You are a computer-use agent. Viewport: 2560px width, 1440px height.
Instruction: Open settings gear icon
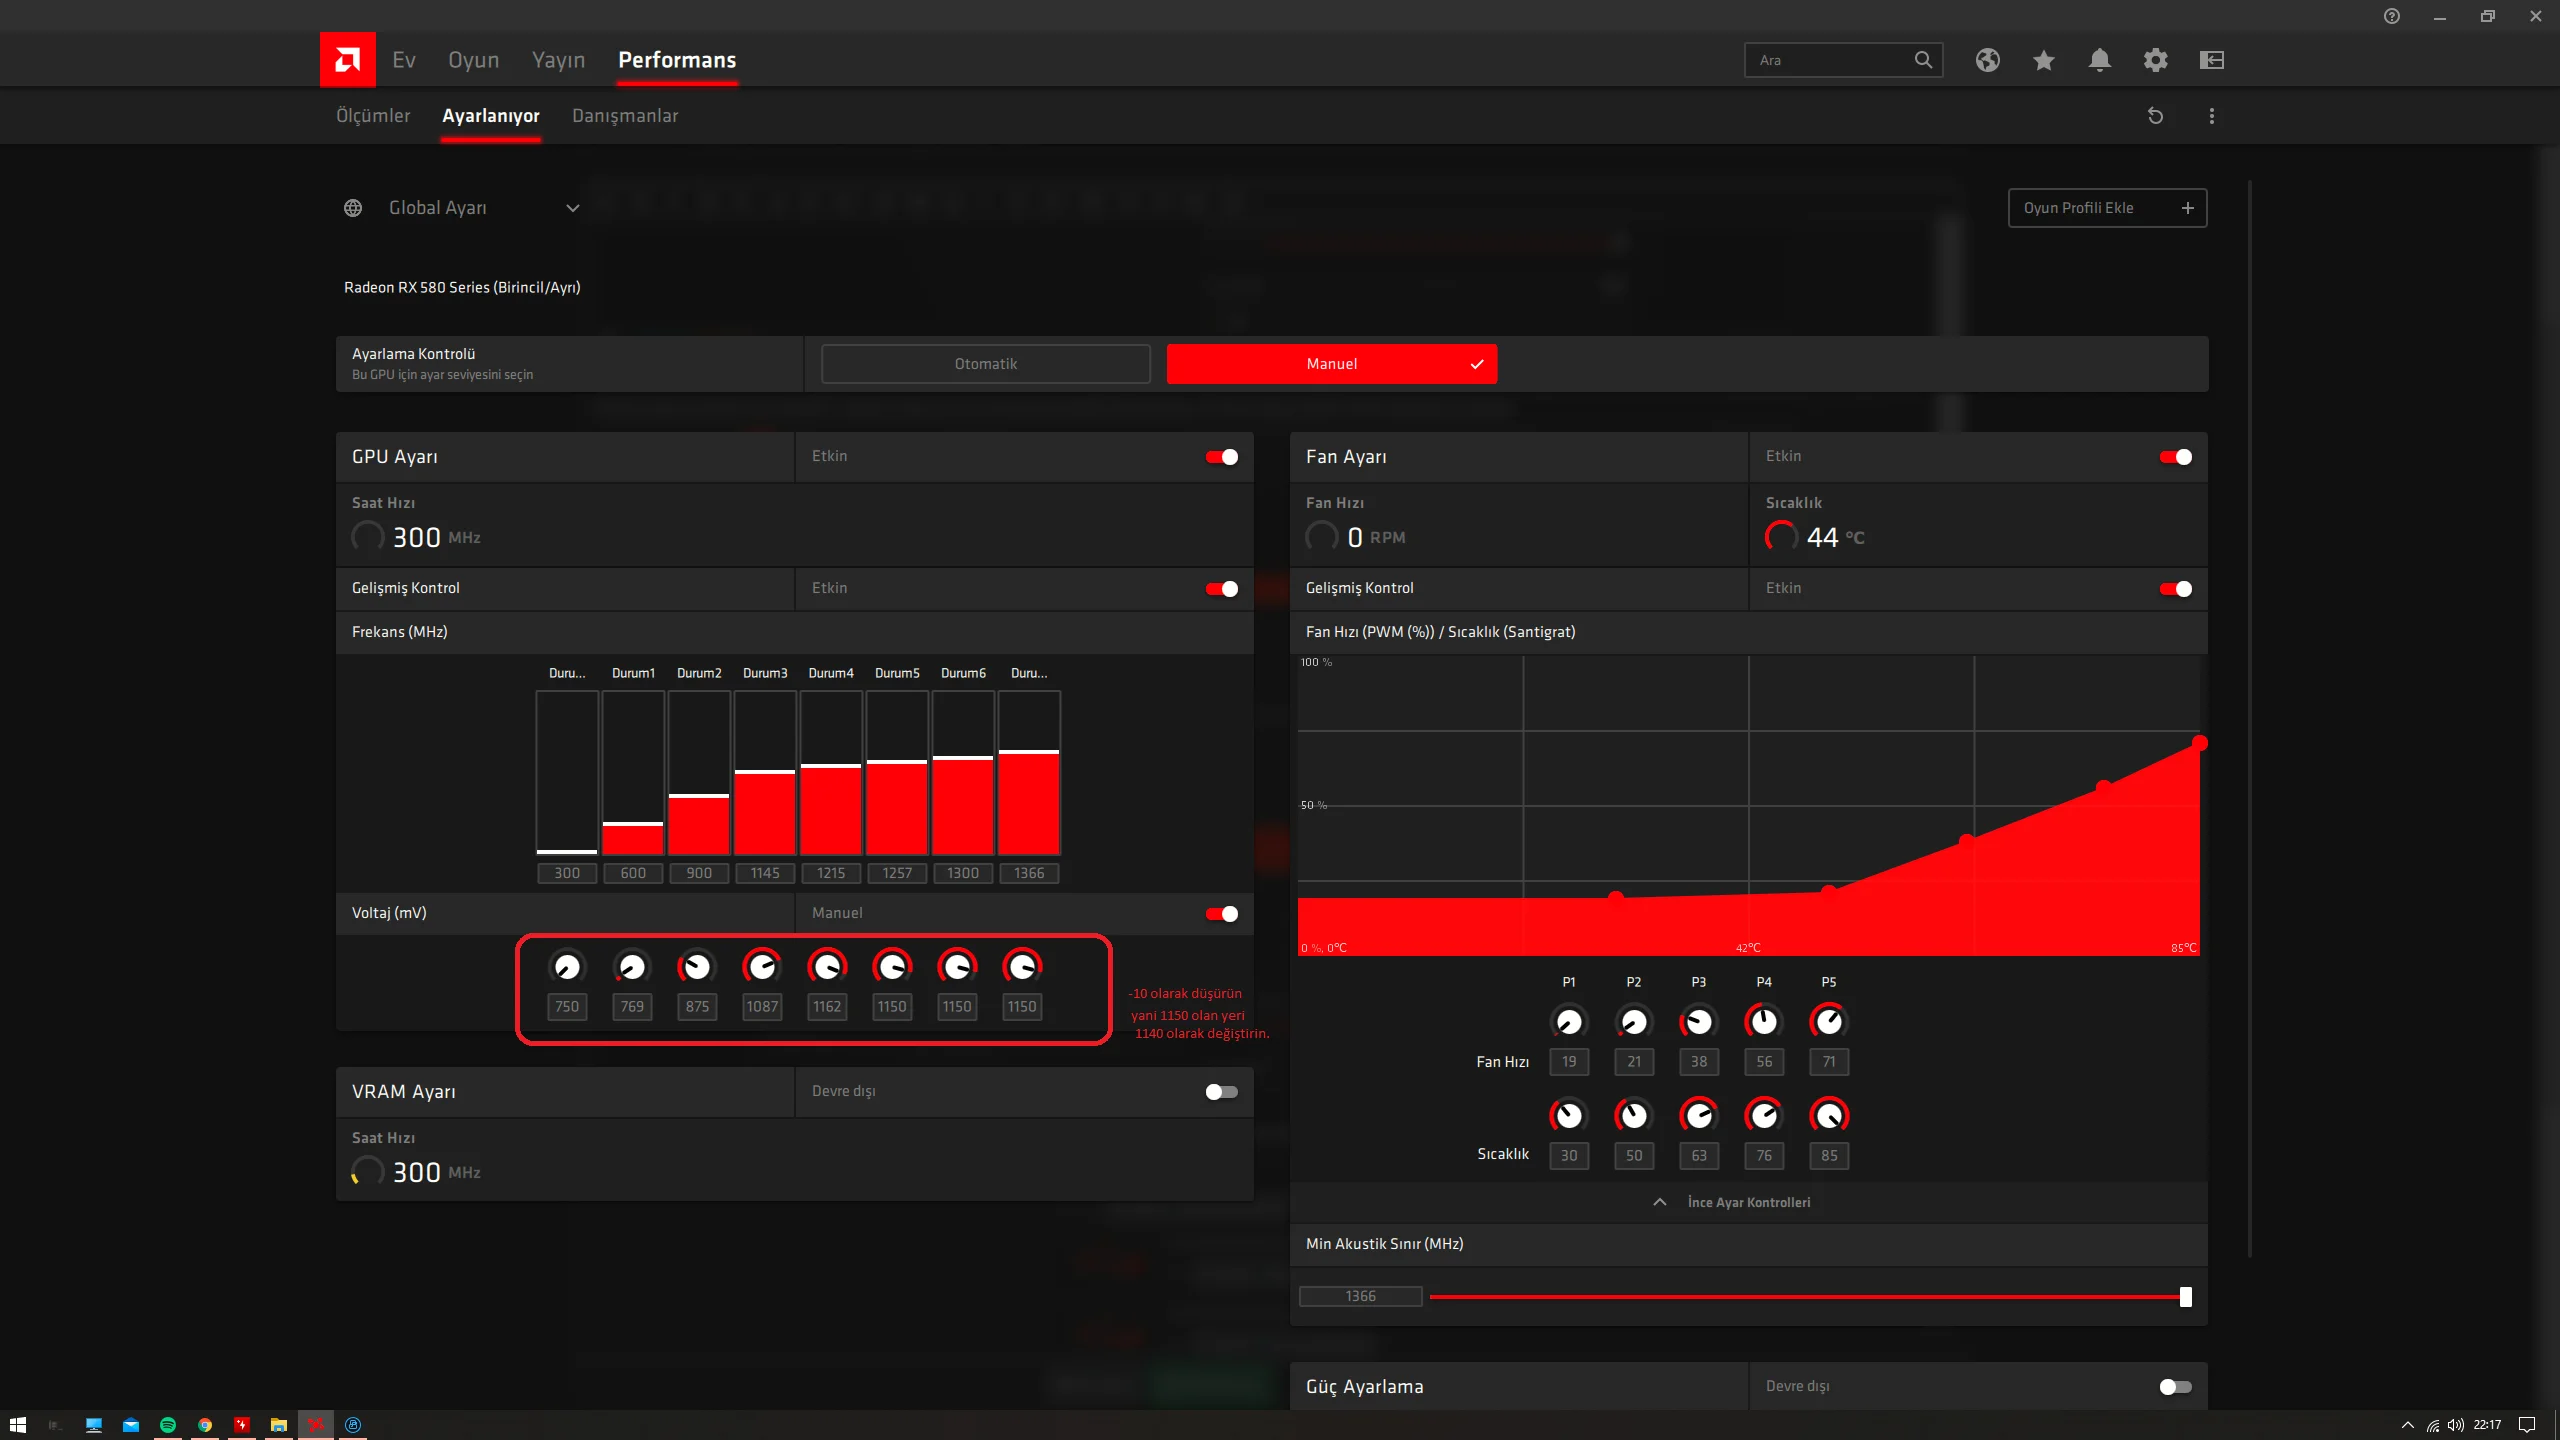click(2155, 60)
